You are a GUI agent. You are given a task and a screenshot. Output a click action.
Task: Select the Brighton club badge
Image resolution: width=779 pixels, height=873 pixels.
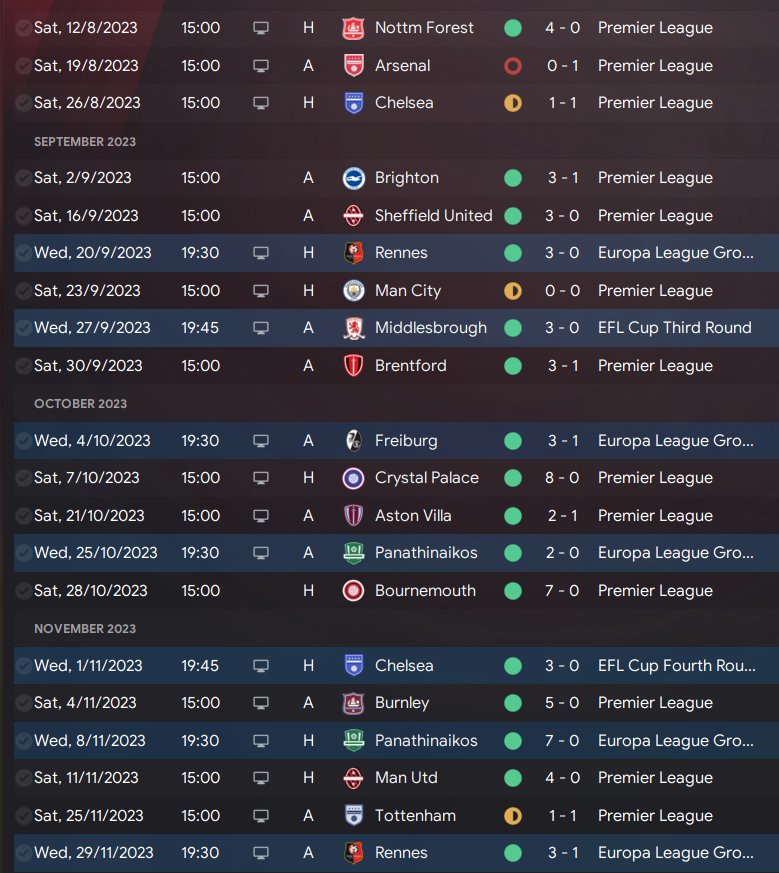pyautogui.click(x=352, y=178)
